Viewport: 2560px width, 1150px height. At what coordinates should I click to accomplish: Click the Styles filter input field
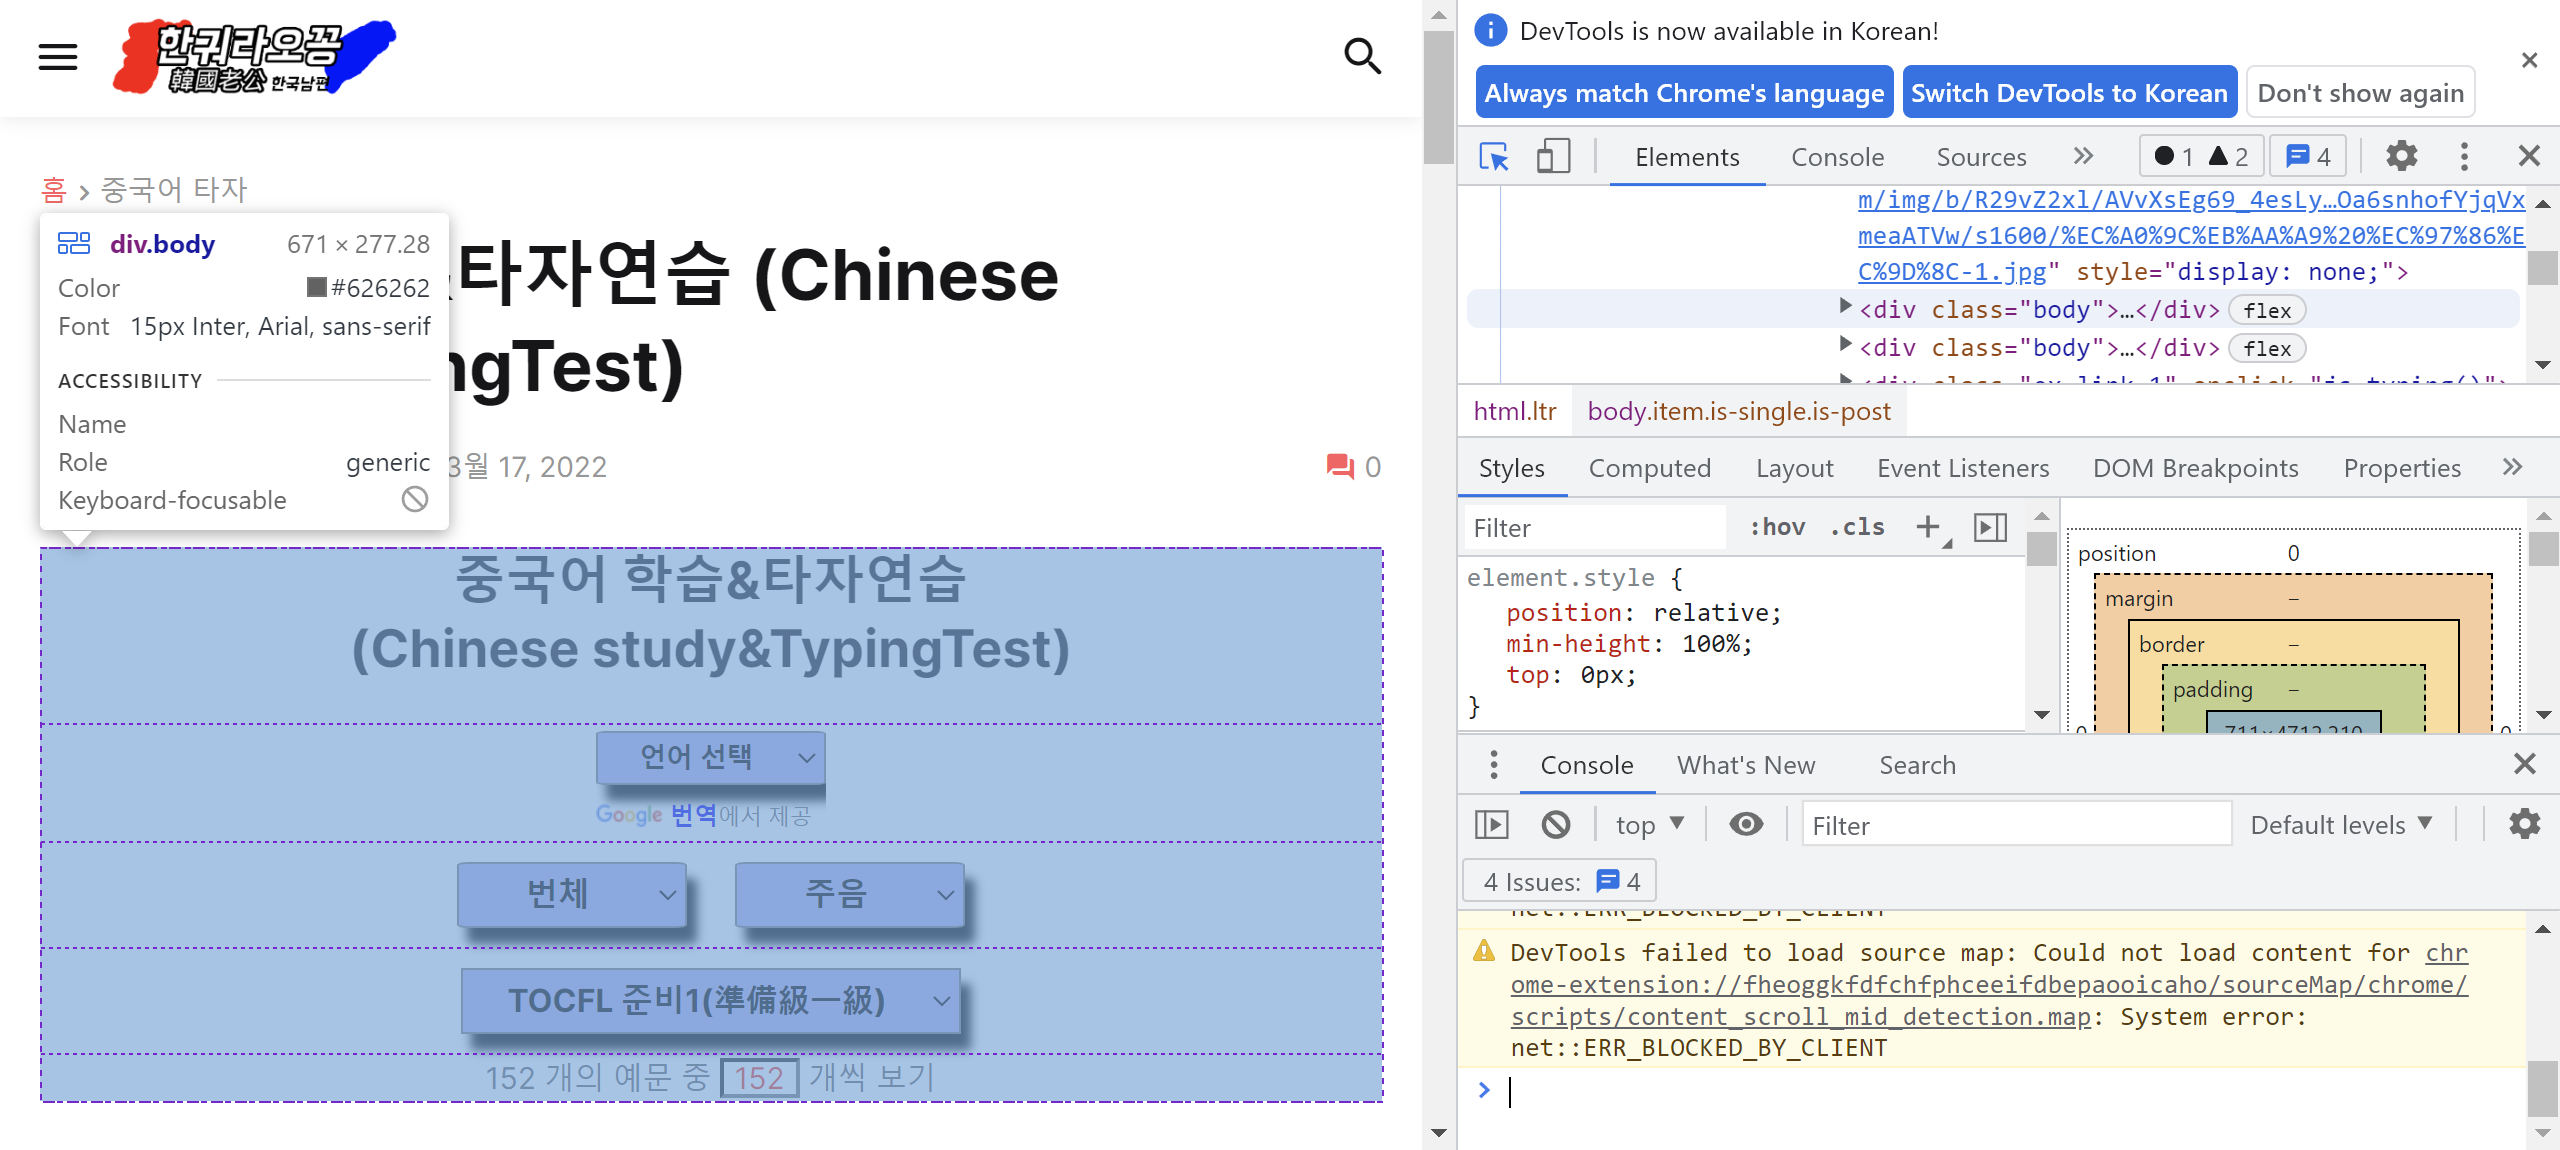click(1595, 528)
